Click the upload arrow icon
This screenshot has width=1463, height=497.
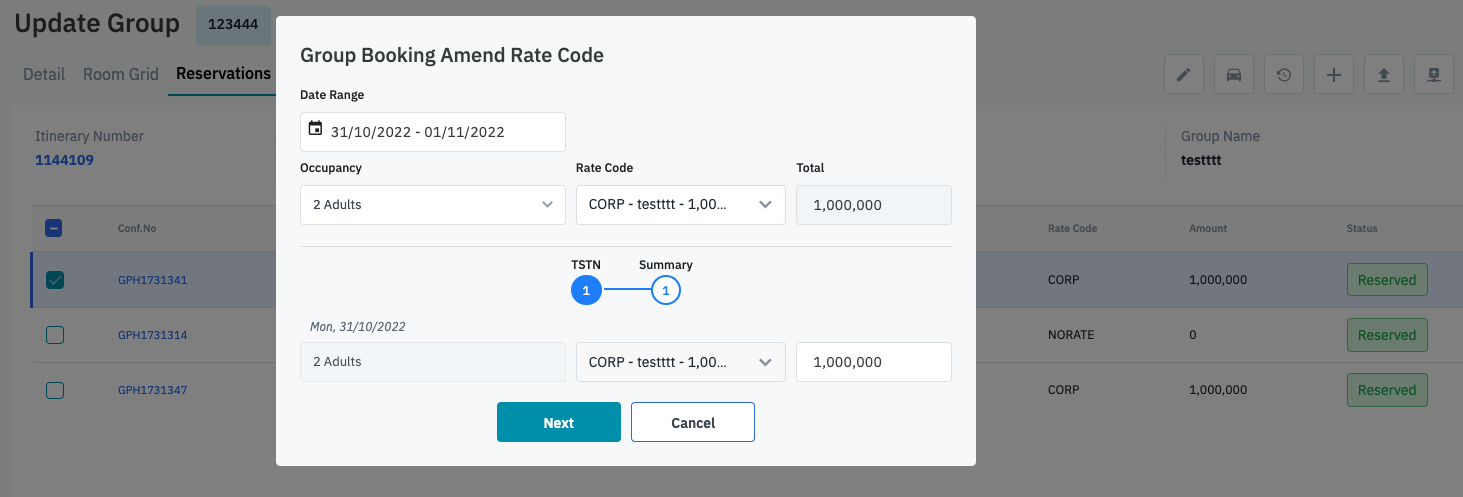click(x=1384, y=75)
